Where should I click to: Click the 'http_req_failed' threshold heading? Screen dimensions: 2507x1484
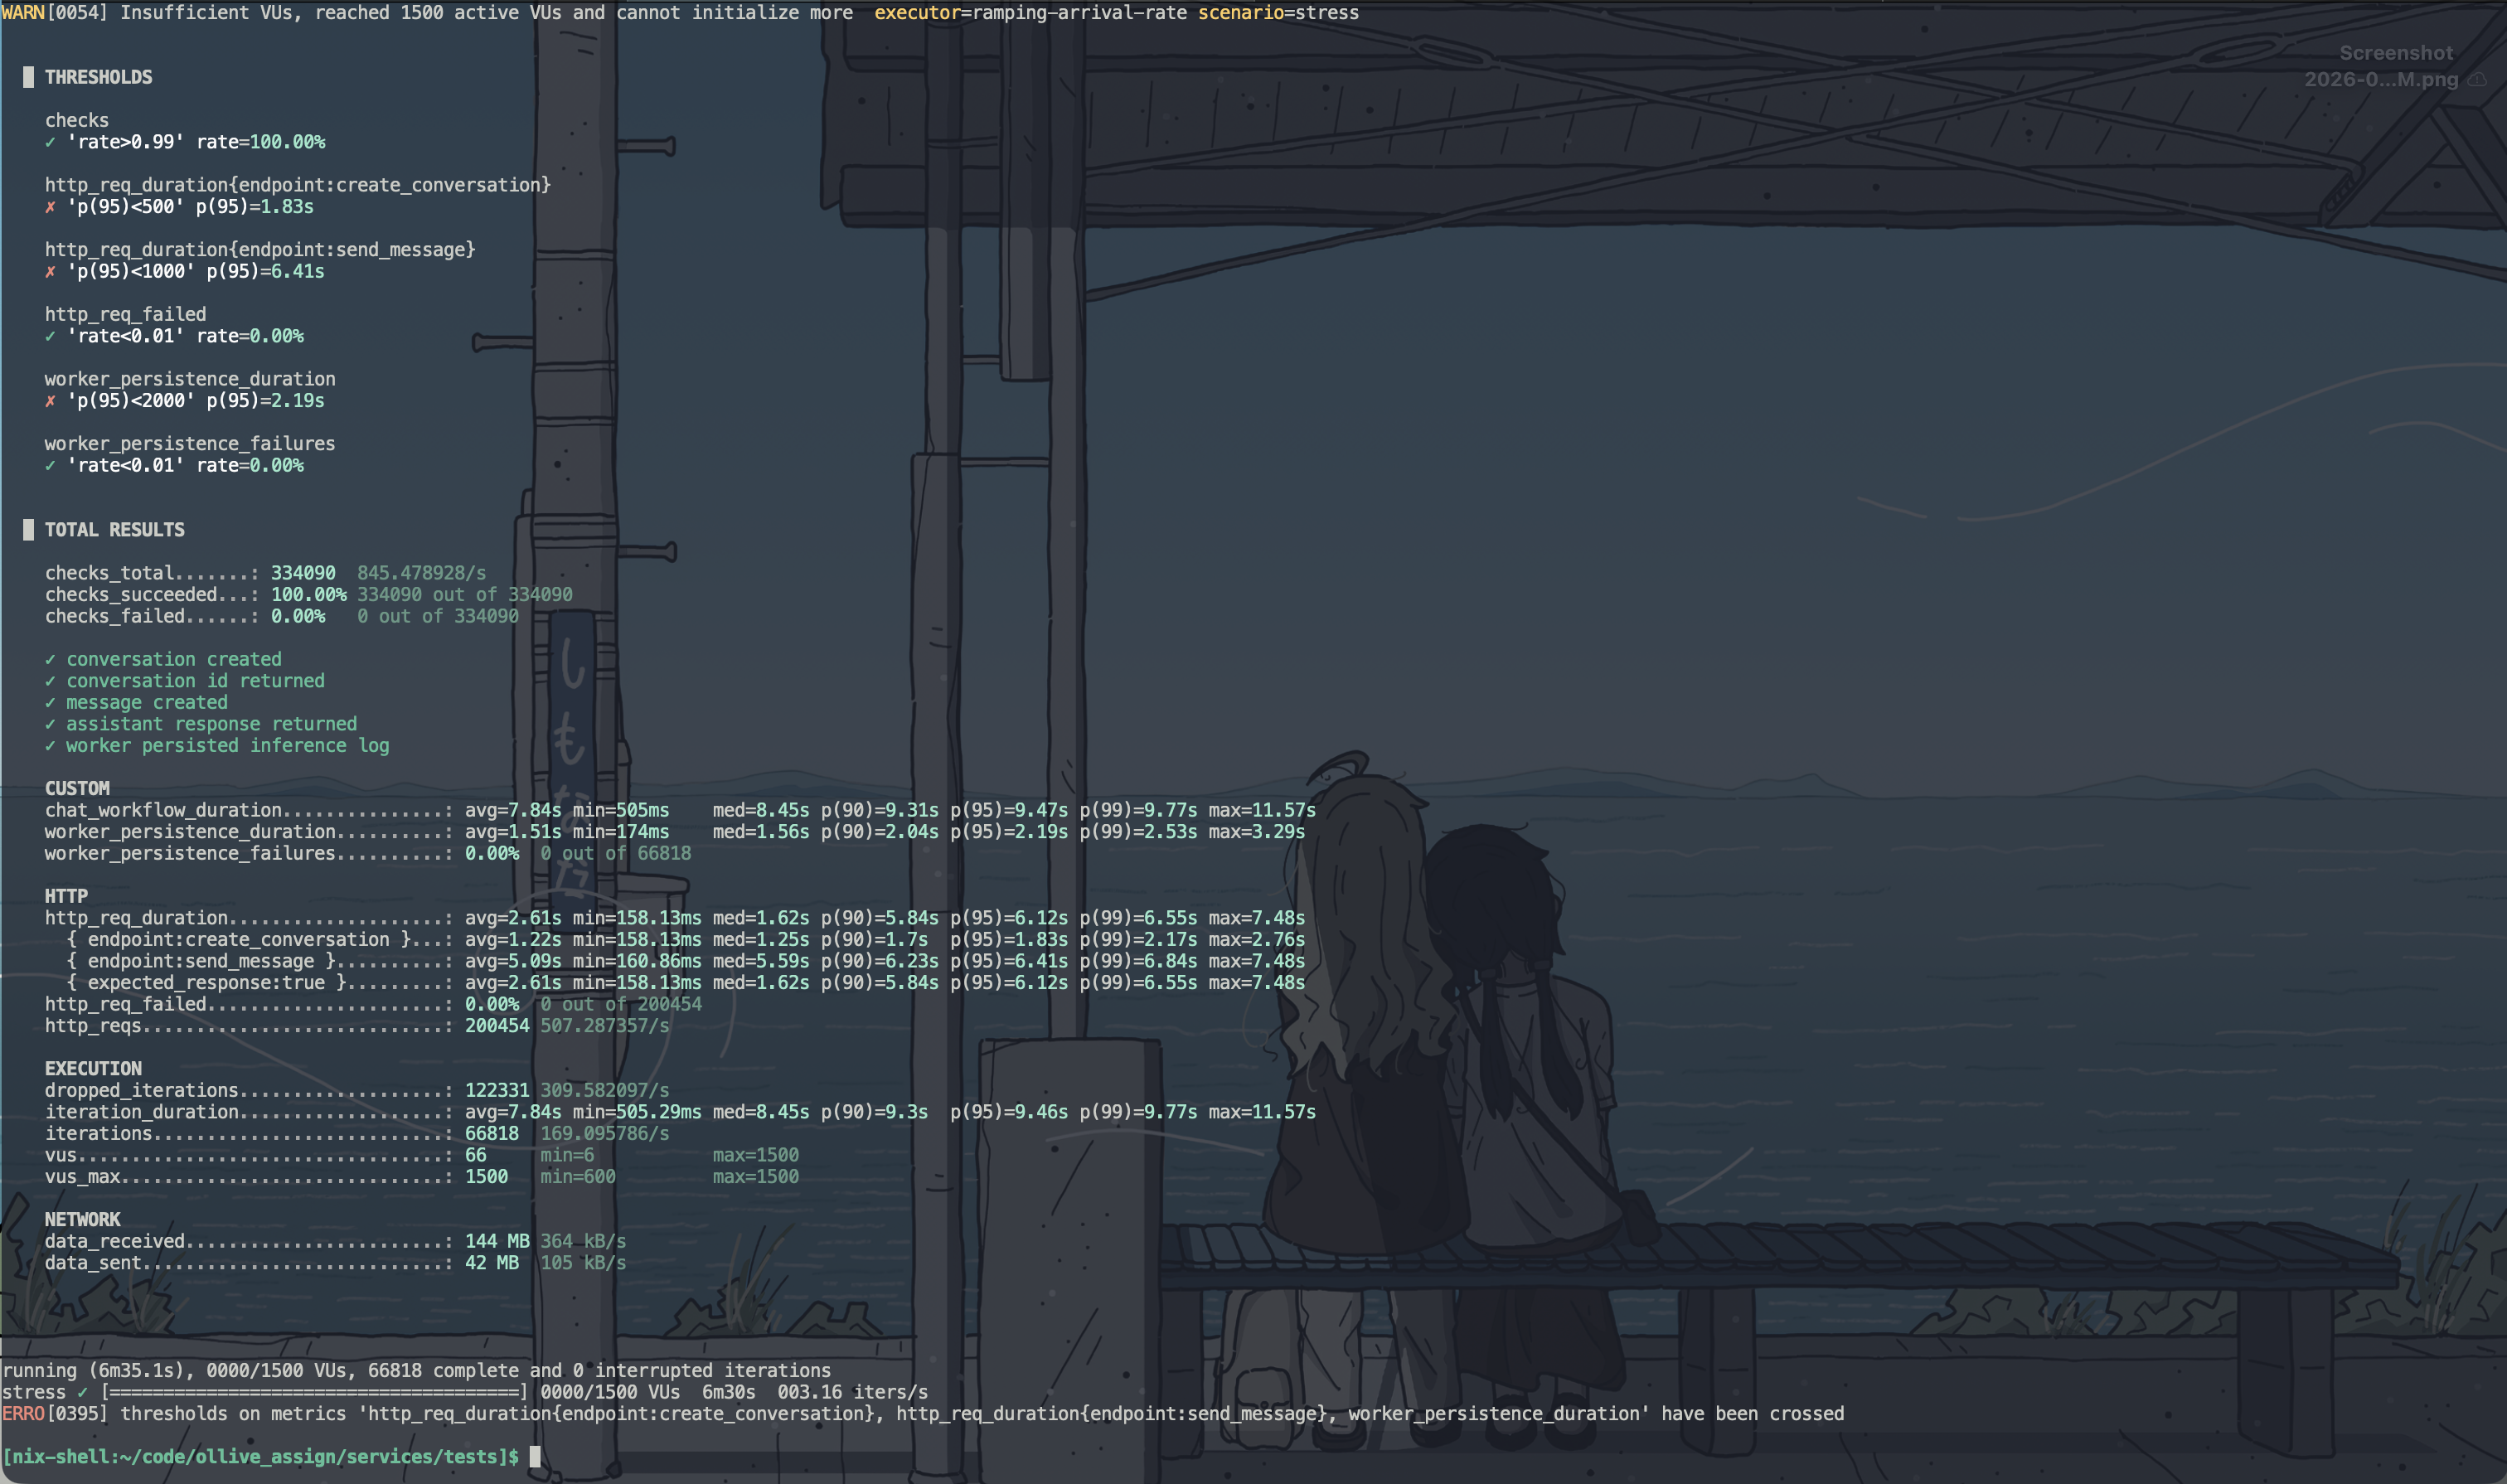tap(125, 314)
